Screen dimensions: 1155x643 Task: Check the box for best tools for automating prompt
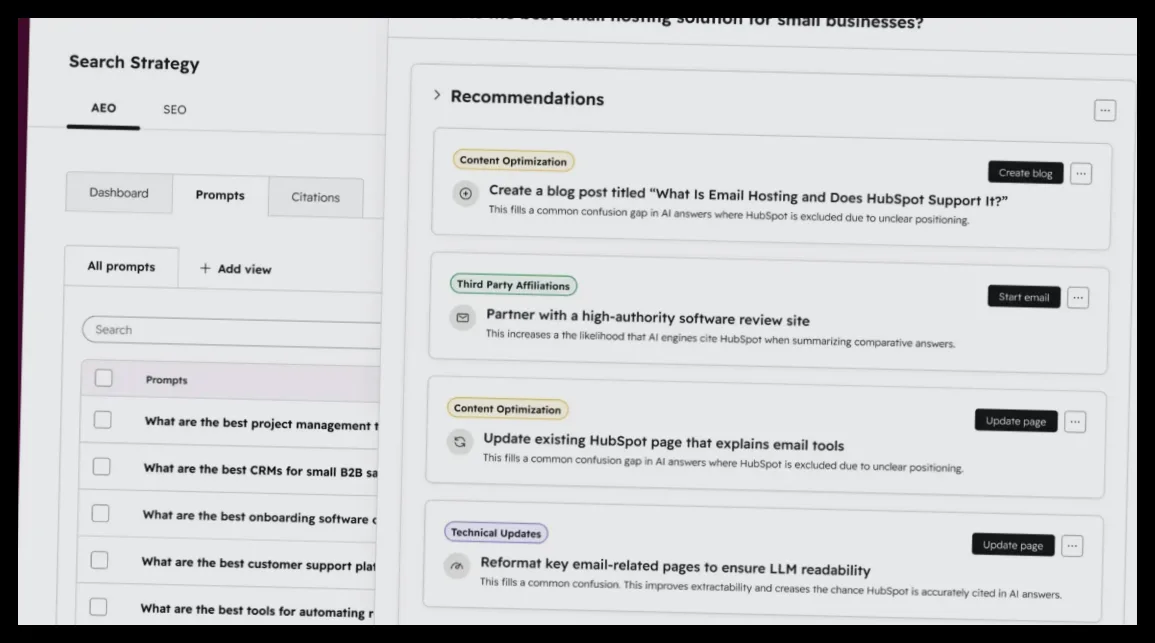pyautogui.click(x=98, y=607)
